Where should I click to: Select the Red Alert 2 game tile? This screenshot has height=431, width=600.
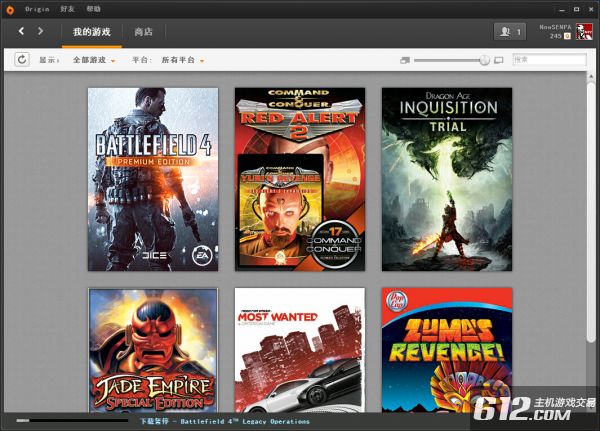(300, 180)
